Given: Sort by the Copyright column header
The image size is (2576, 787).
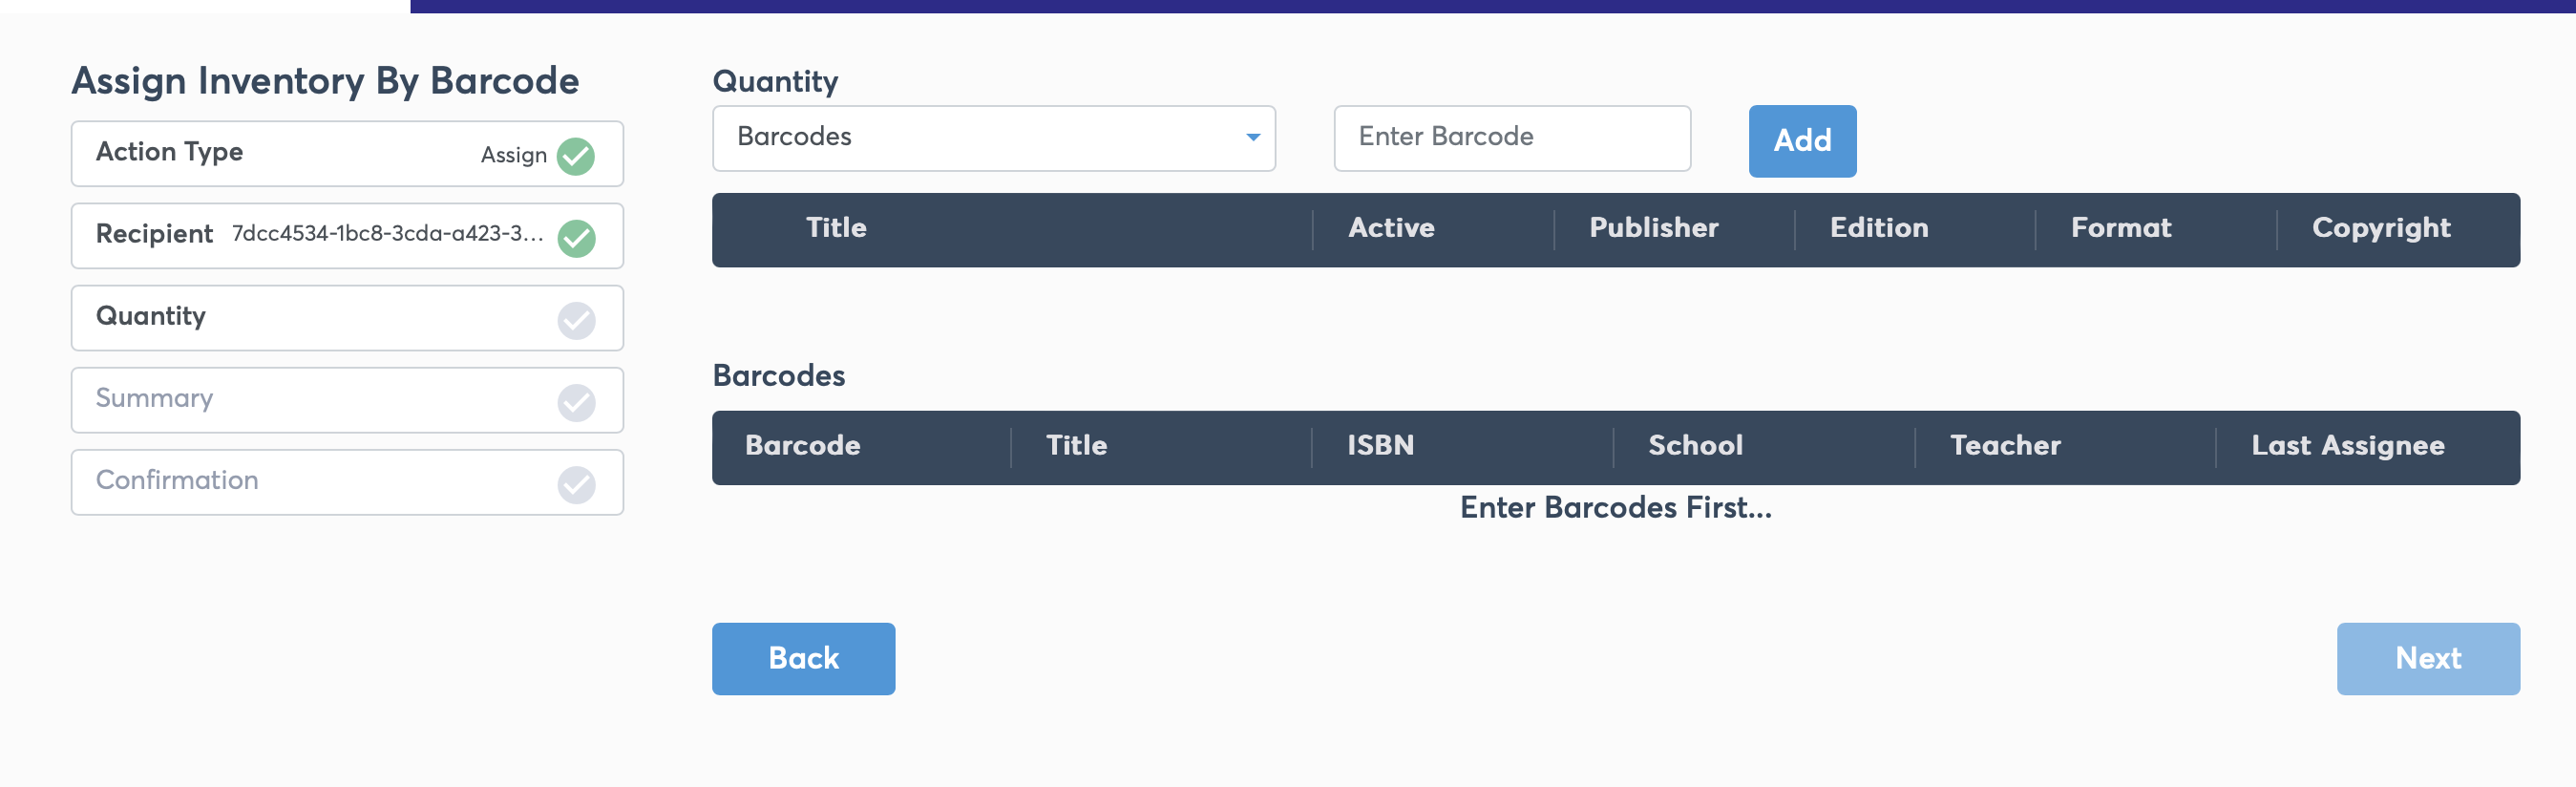Looking at the screenshot, I should tap(2380, 229).
